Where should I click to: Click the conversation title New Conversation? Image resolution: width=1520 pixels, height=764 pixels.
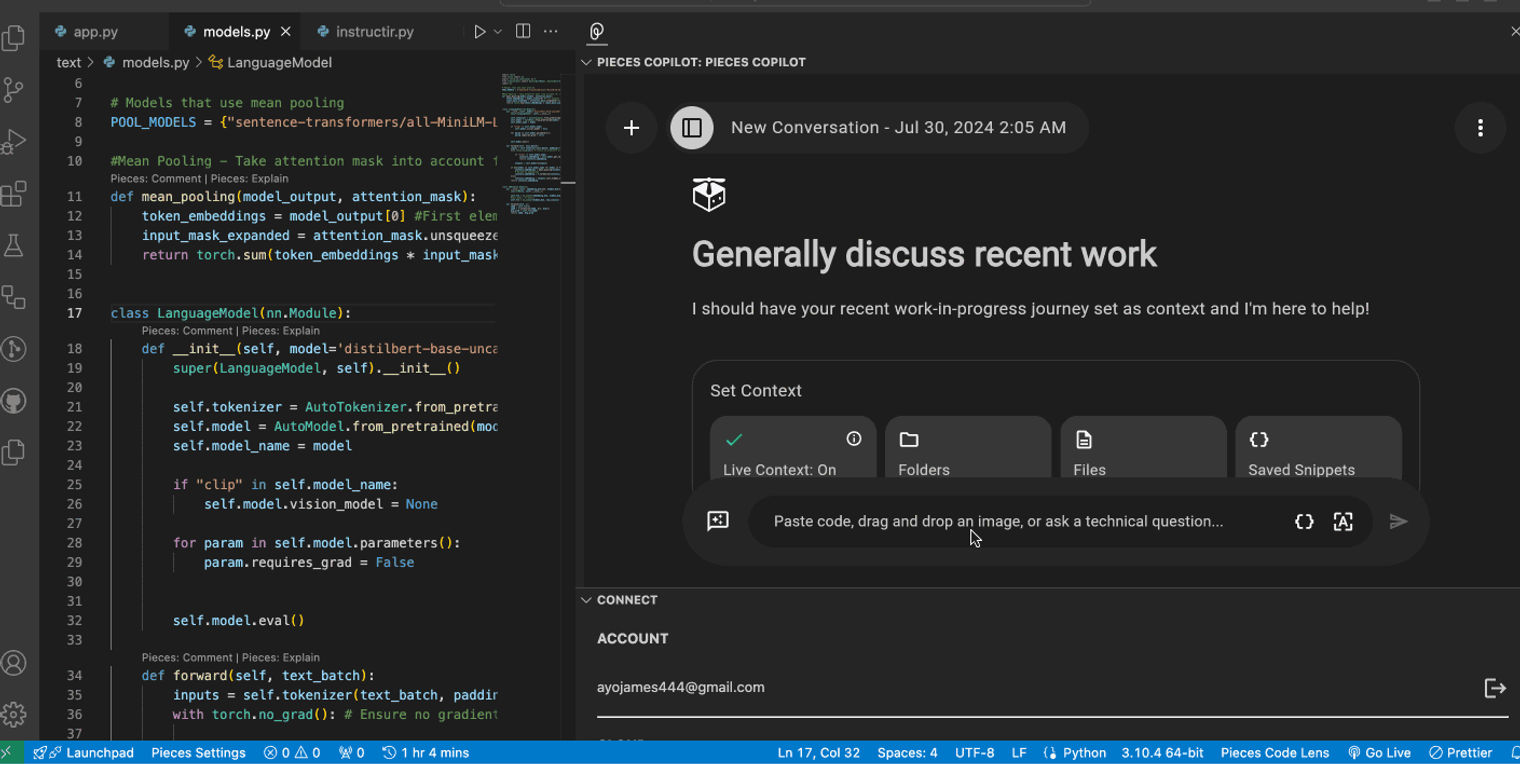[898, 128]
